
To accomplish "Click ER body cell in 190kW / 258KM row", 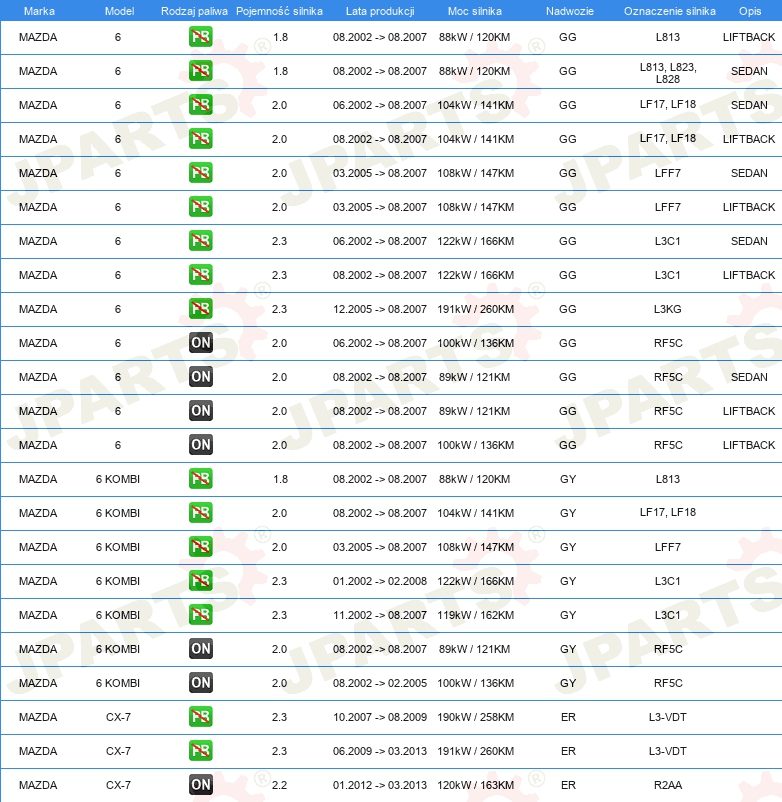I will 568,717.
